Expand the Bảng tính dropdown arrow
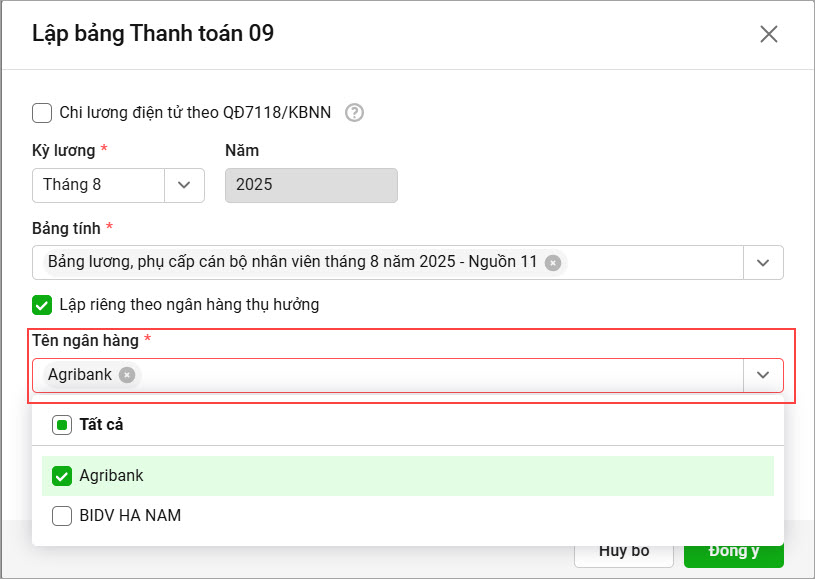Image resolution: width=815 pixels, height=579 pixels. coord(763,262)
